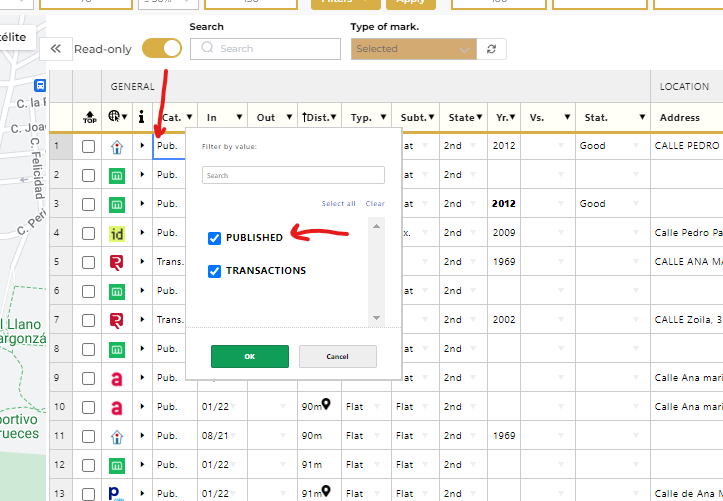Click the red R portal icon in row 7

point(117,321)
